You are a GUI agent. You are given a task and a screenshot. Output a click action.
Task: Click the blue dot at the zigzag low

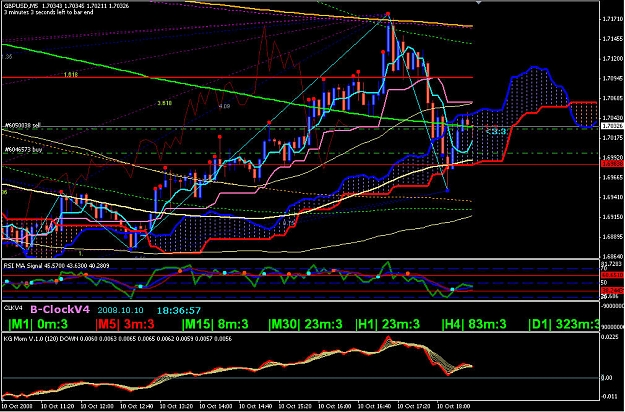pyautogui.click(x=447, y=191)
